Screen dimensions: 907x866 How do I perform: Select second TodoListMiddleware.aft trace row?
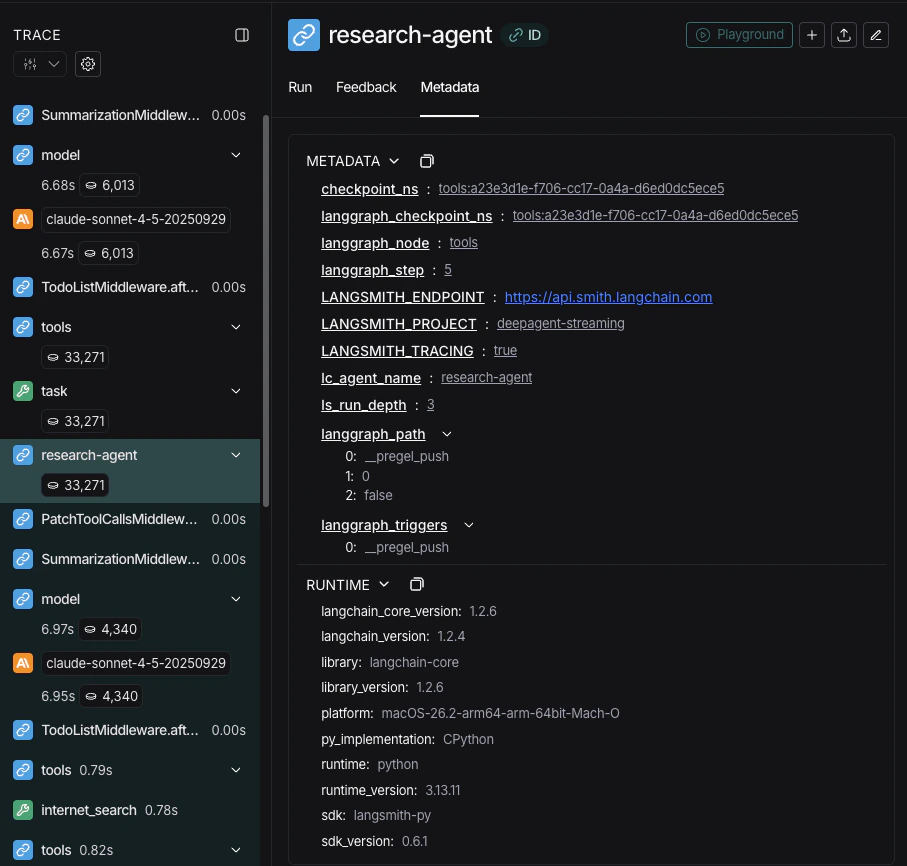coord(130,731)
